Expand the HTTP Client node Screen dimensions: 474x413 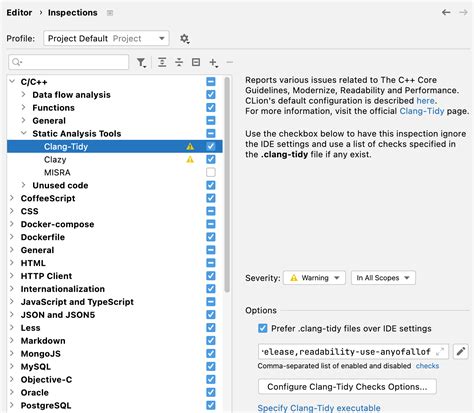(12, 276)
